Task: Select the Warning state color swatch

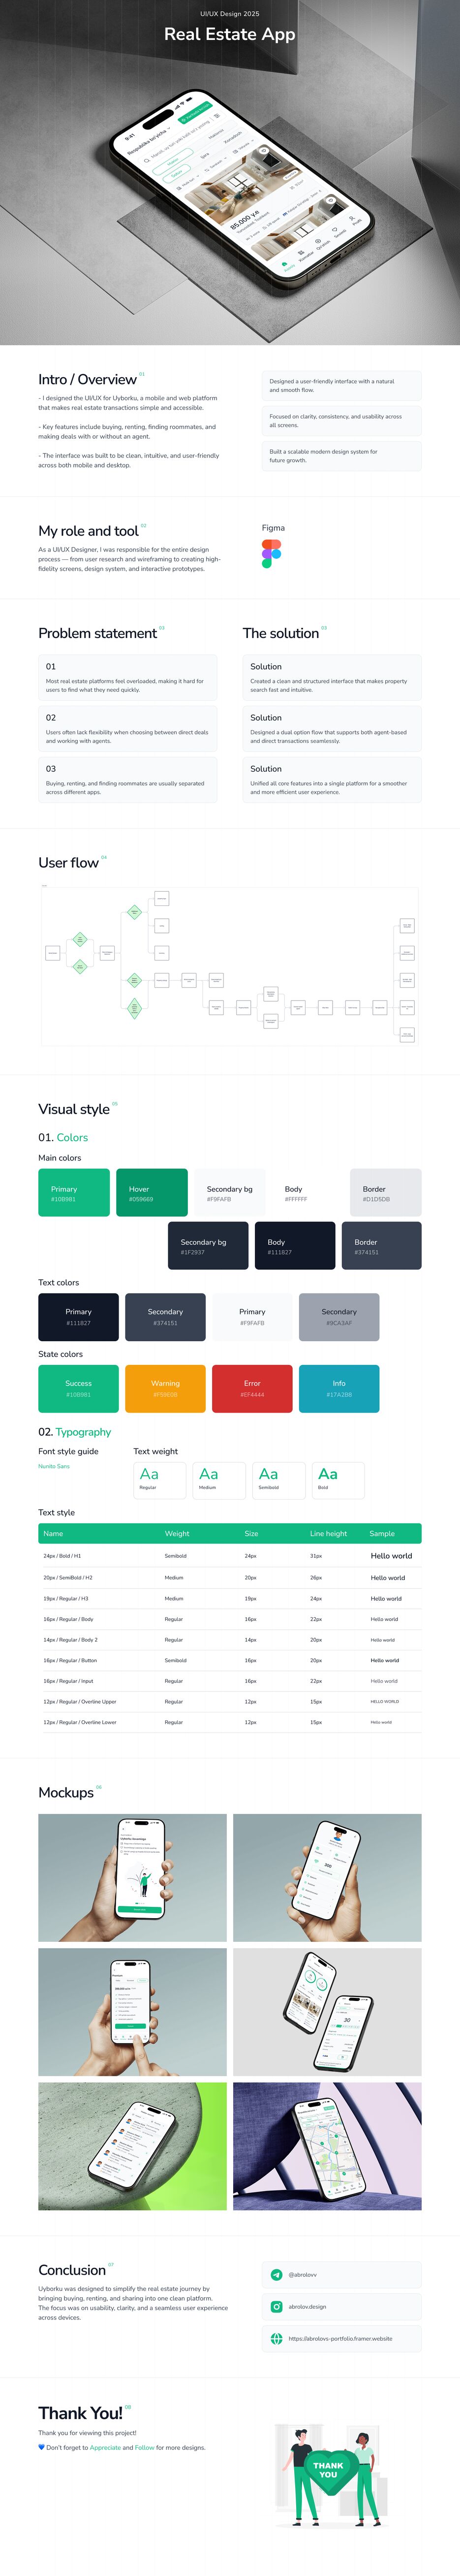Action: click(x=165, y=1389)
